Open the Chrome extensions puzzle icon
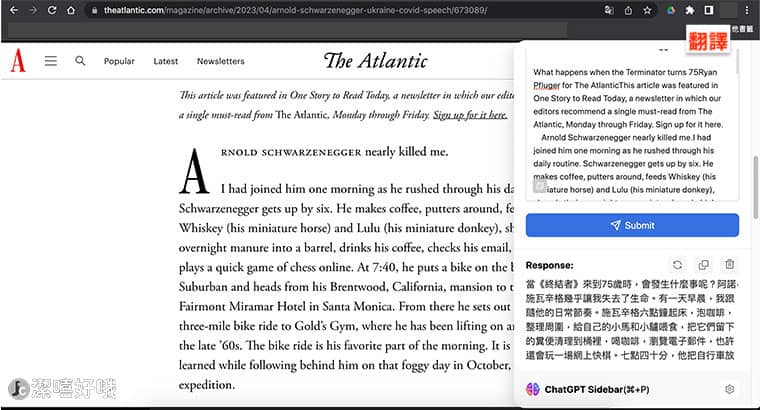Viewport: 760px width, 410px height. point(690,10)
